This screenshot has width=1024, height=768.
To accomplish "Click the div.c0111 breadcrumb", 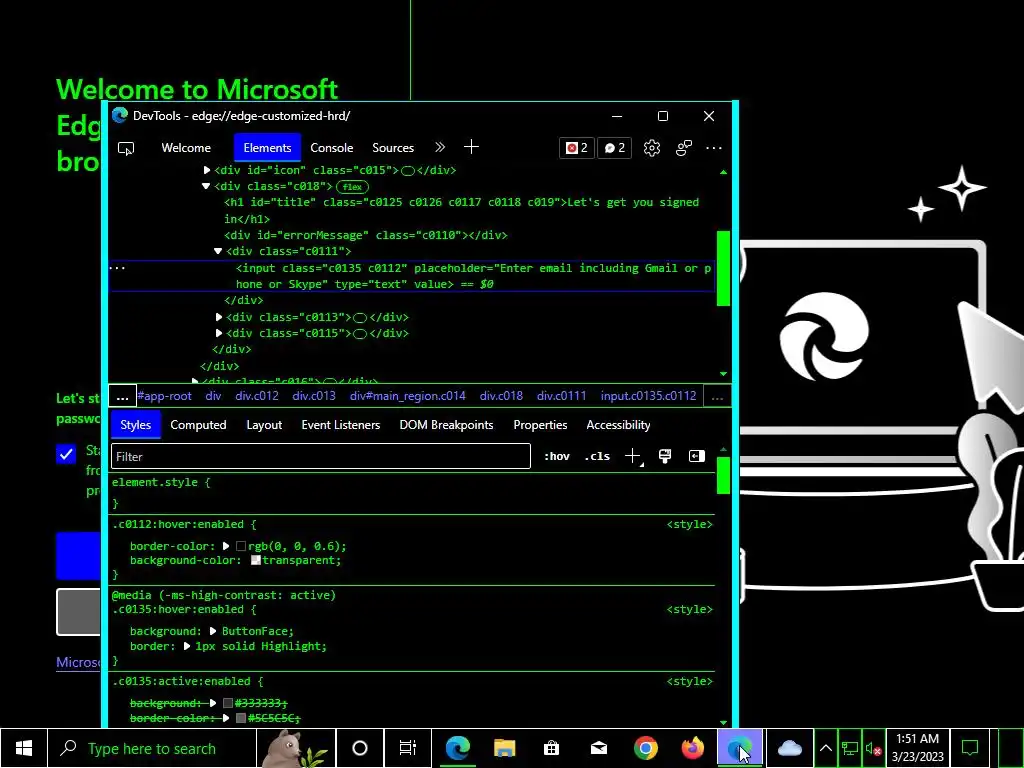I will coord(562,396).
